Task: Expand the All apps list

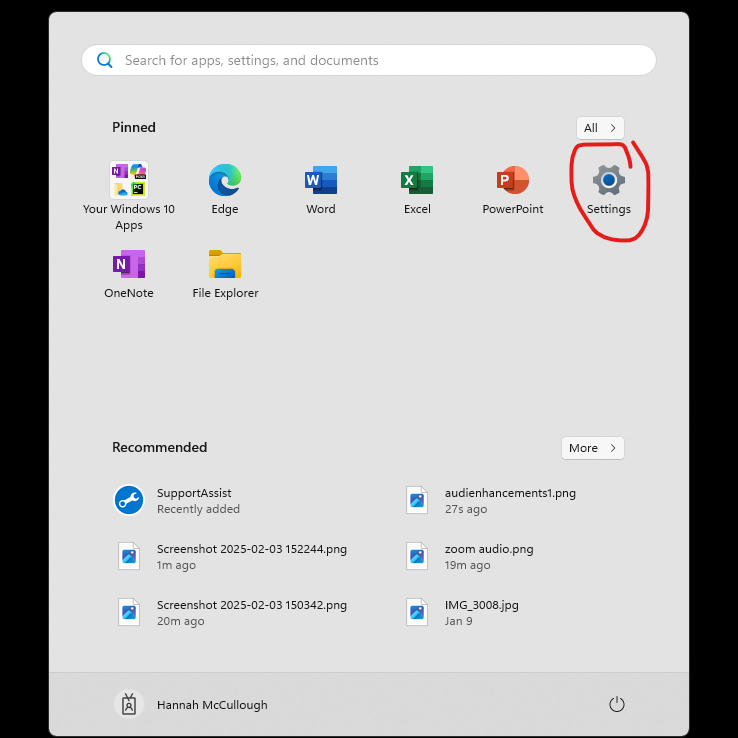Action: click(x=600, y=128)
